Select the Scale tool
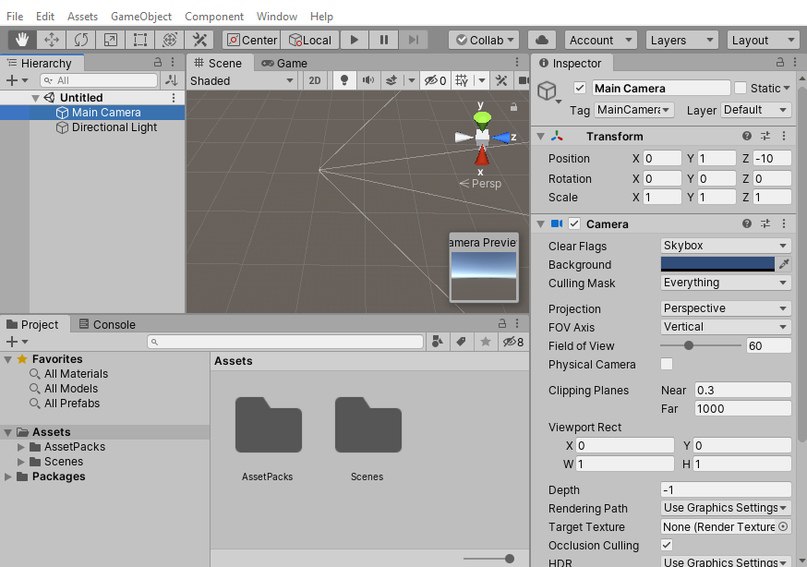 [110, 40]
